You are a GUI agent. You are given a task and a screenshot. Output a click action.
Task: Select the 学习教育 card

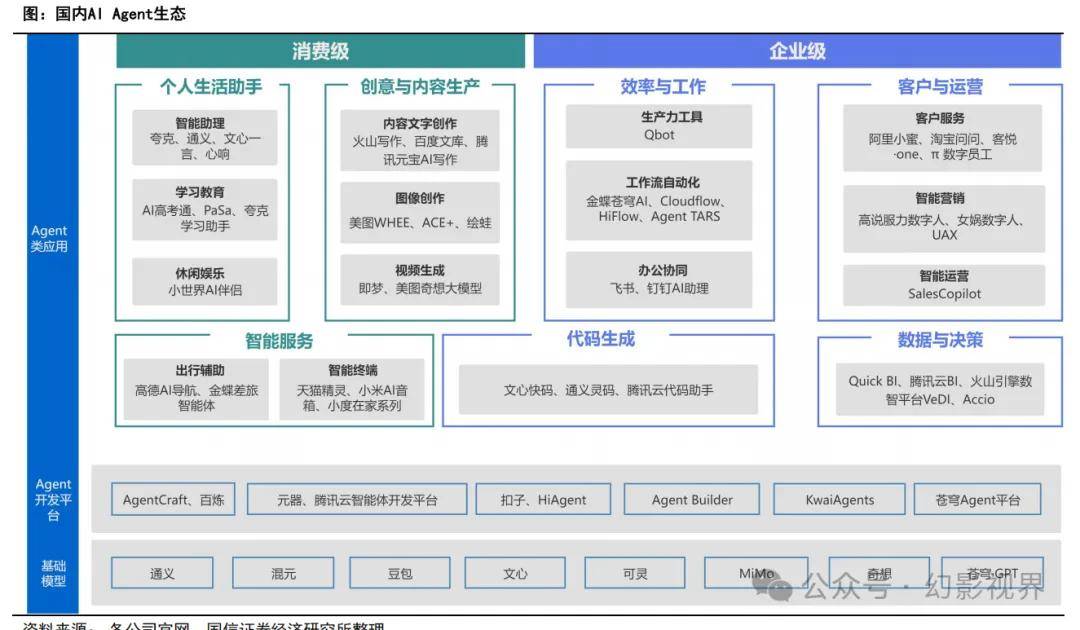(205, 209)
